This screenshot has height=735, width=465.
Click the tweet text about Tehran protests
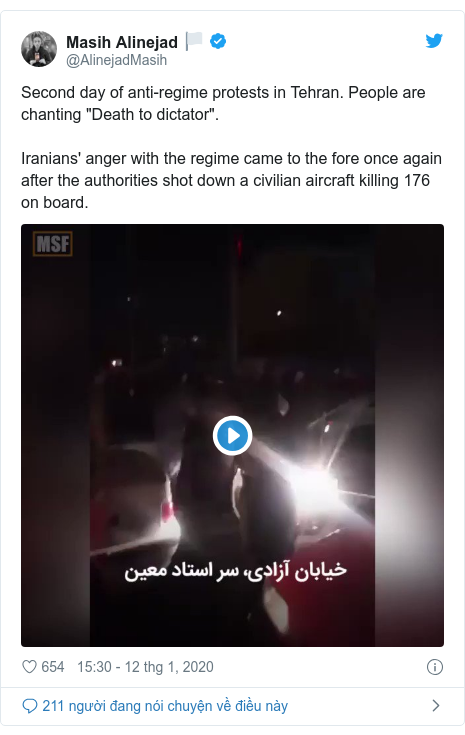coord(223,103)
